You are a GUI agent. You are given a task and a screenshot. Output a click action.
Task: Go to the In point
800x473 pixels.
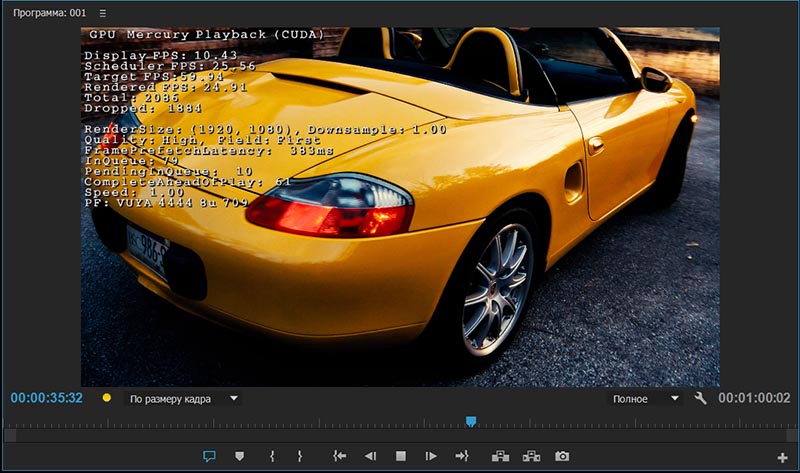click(x=339, y=456)
